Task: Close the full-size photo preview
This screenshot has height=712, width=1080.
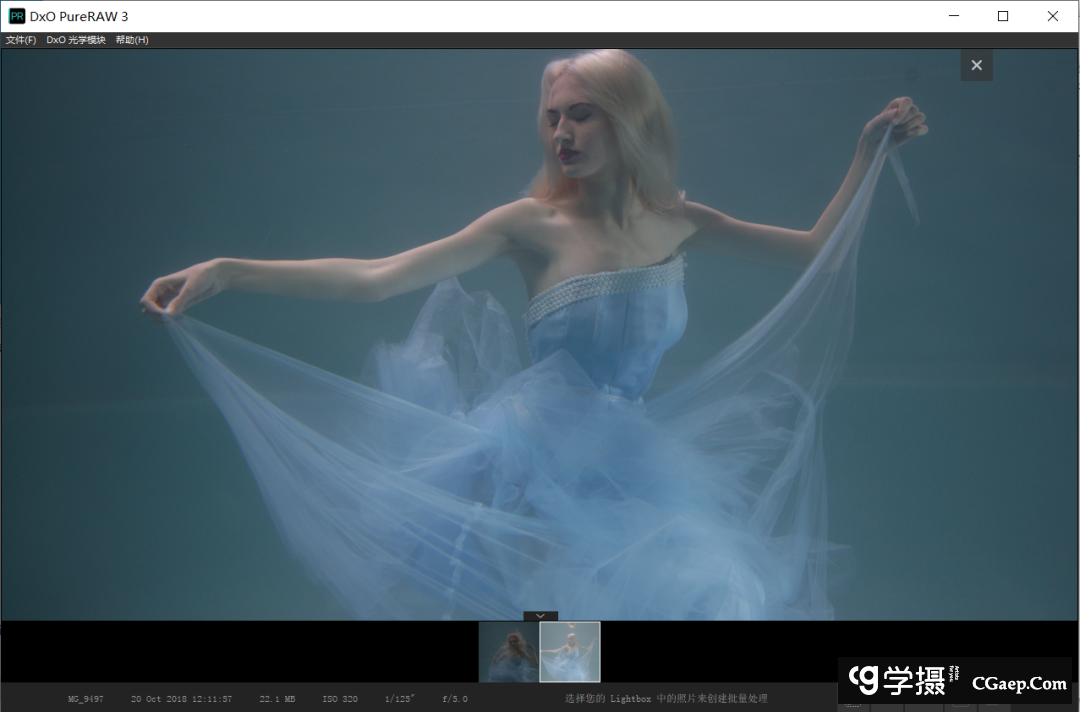Action: tap(976, 65)
